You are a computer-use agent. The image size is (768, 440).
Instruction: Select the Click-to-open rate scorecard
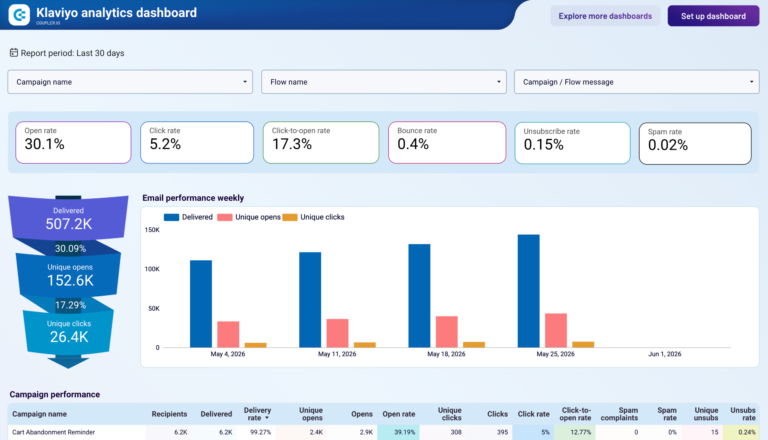coord(321,142)
